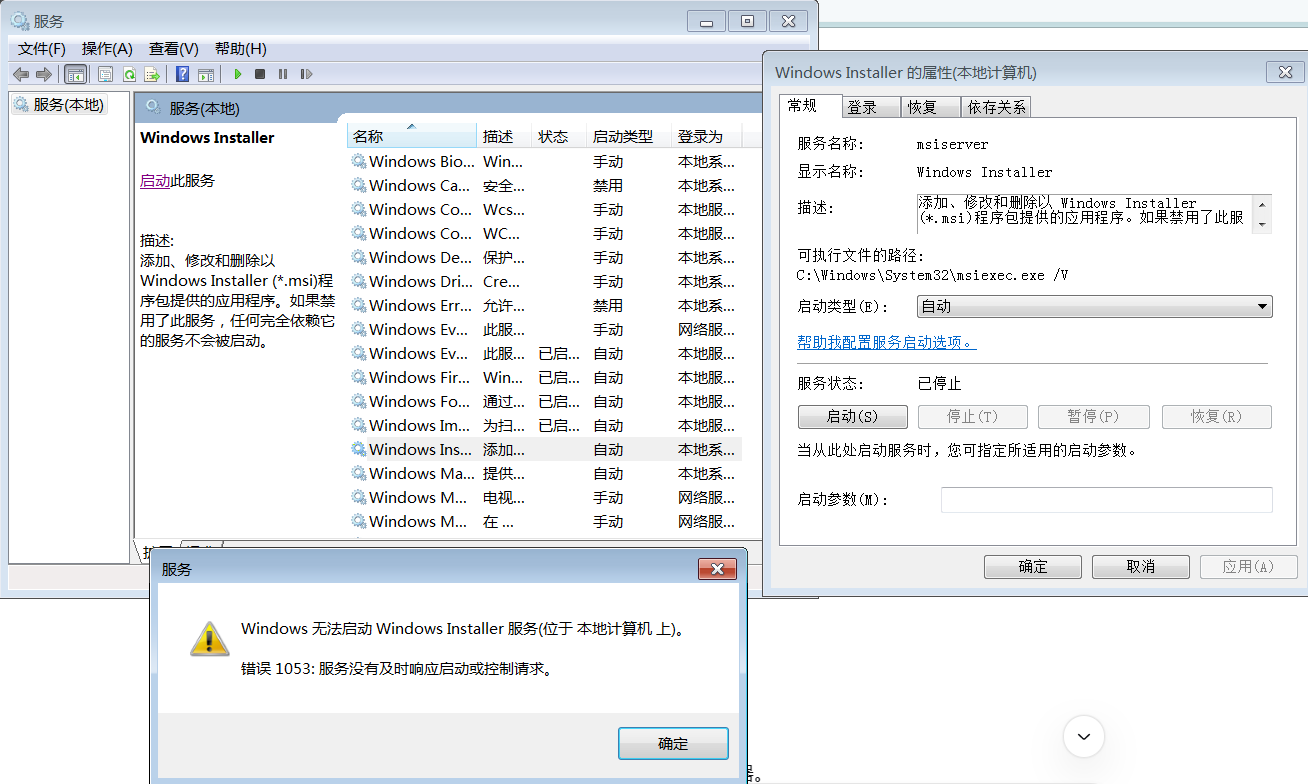Screen dimensions: 1308x784
Task: Click the Back arrow in the Services toolbar
Action: (x=21, y=74)
